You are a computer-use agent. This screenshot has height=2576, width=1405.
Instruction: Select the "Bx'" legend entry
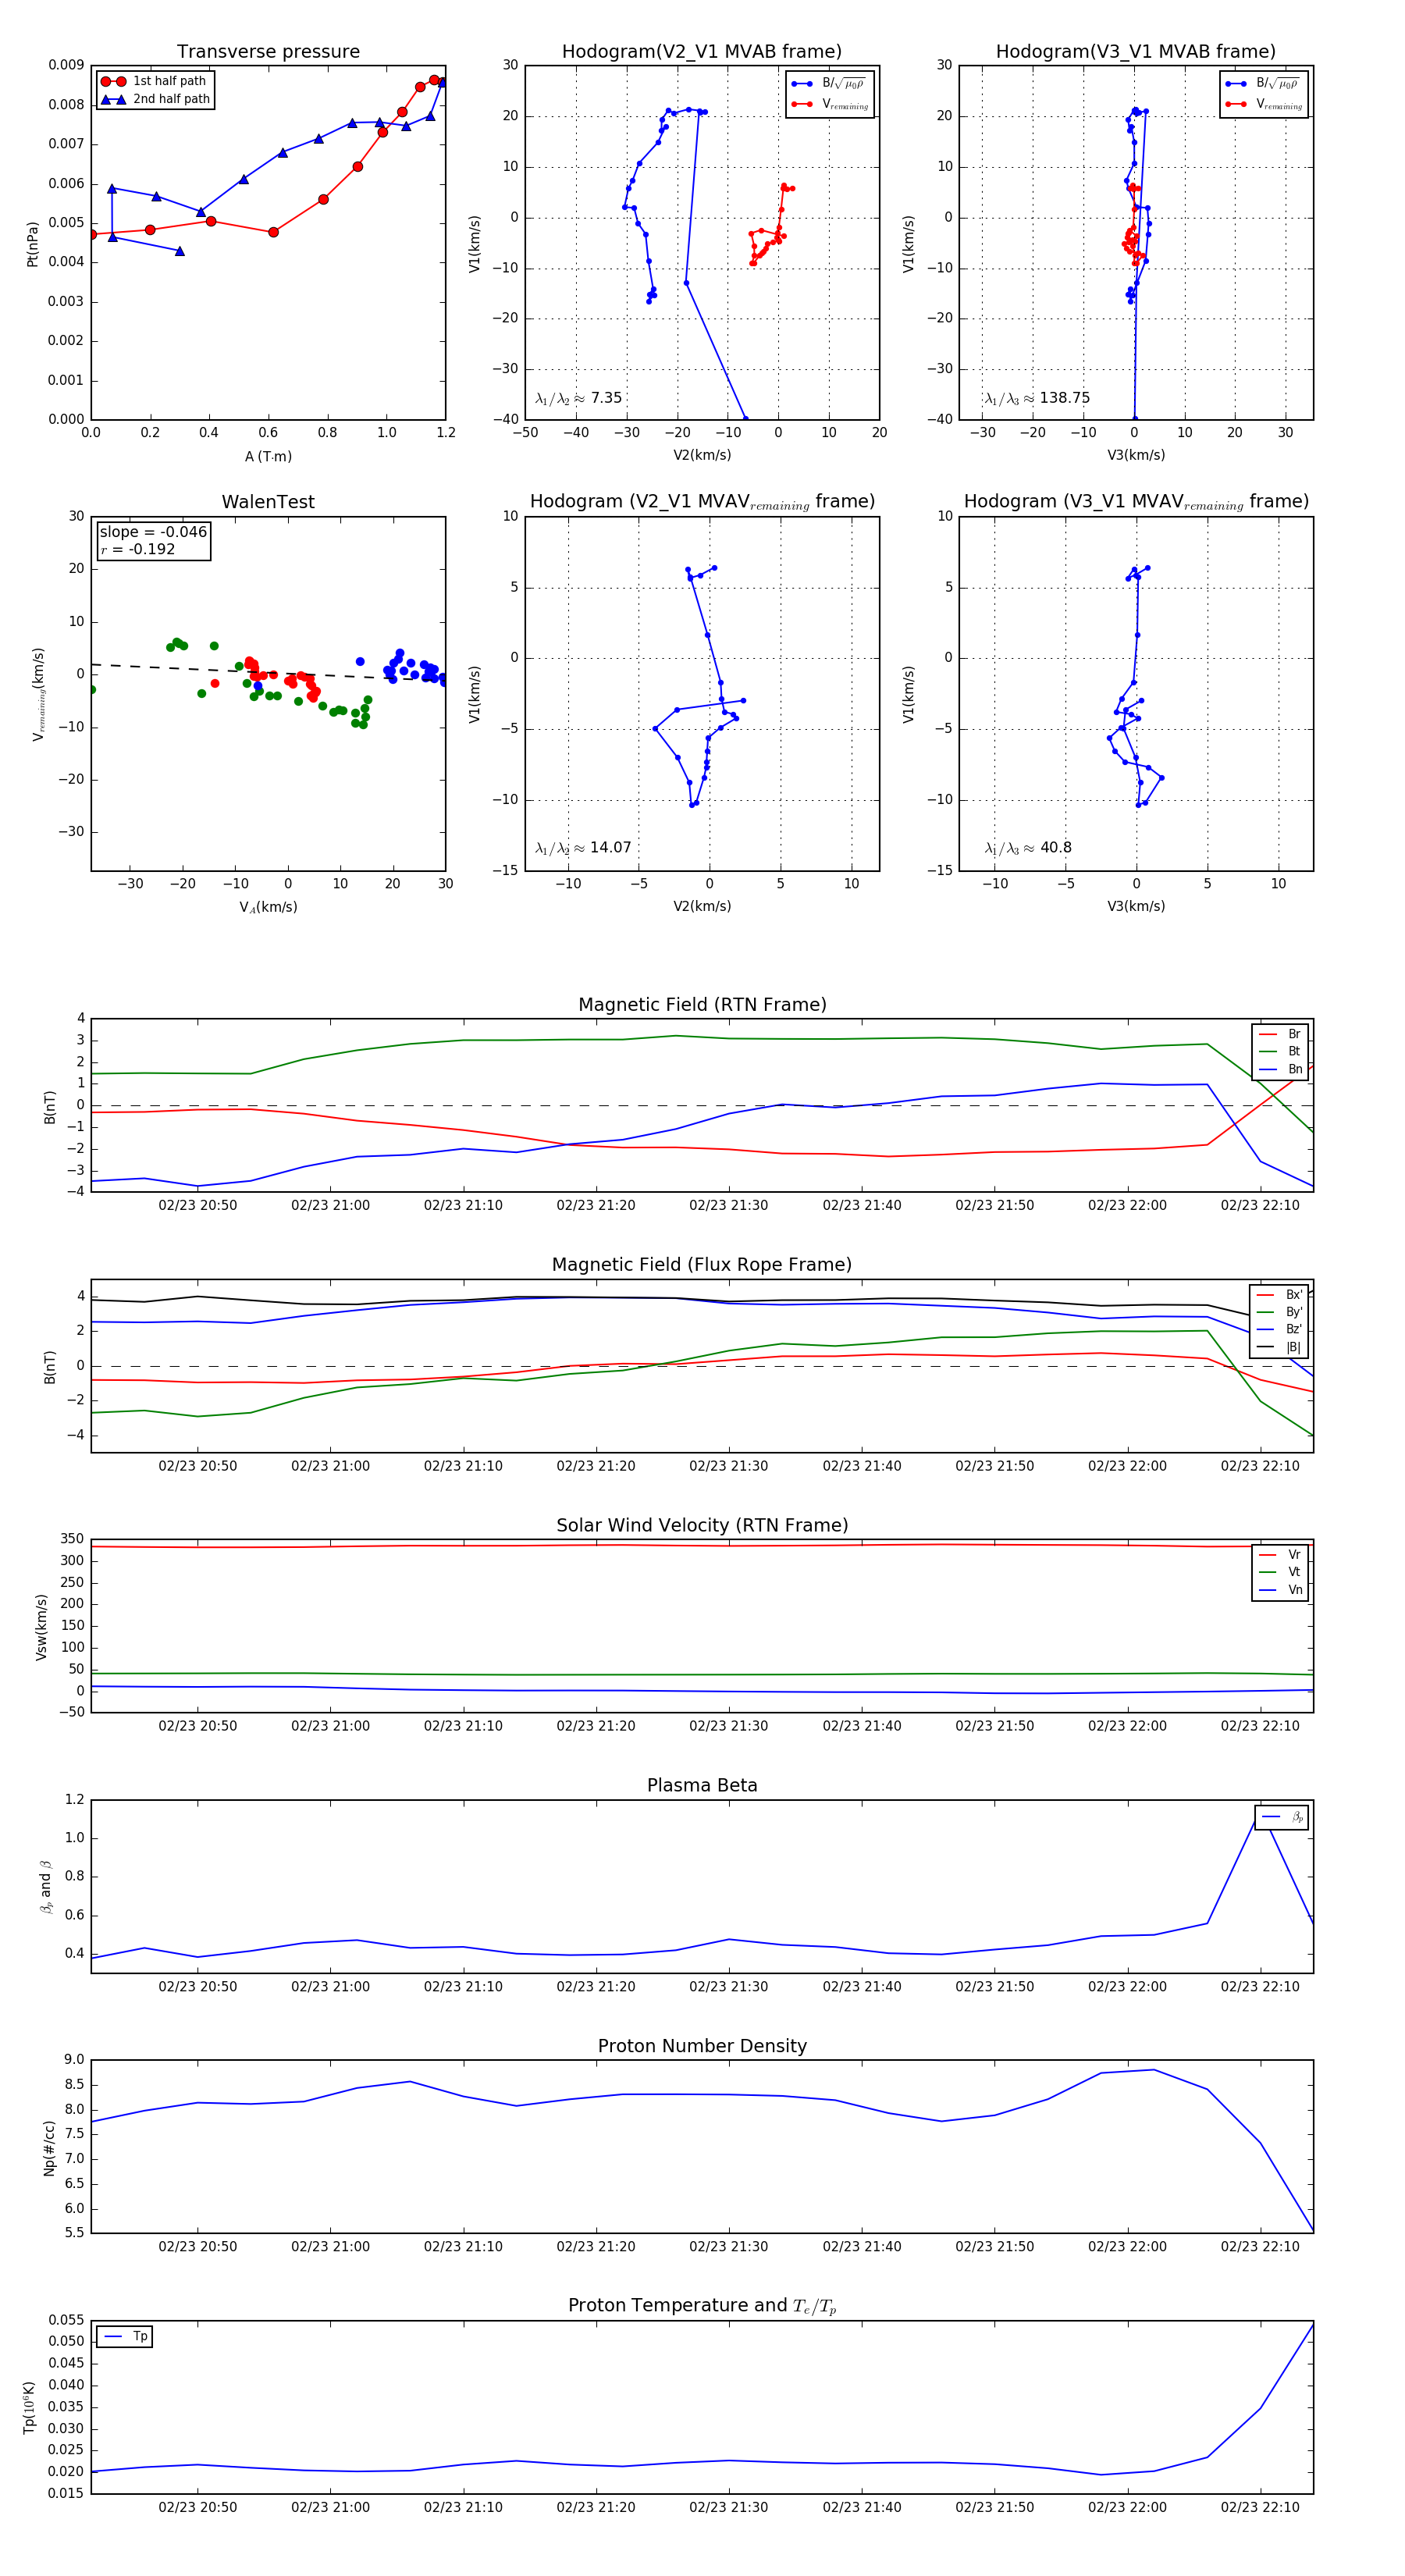pyautogui.click(x=1279, y=1294)
